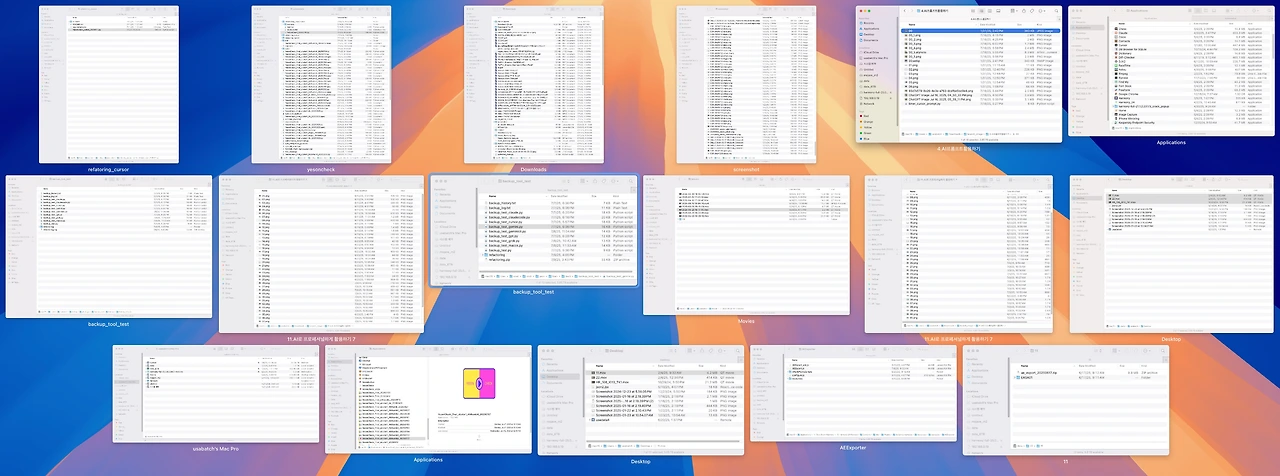This screenshot has height=476, width=1280.
Task: Click search icon in highlighted backup_tool_test window
Action: point(630,181)
